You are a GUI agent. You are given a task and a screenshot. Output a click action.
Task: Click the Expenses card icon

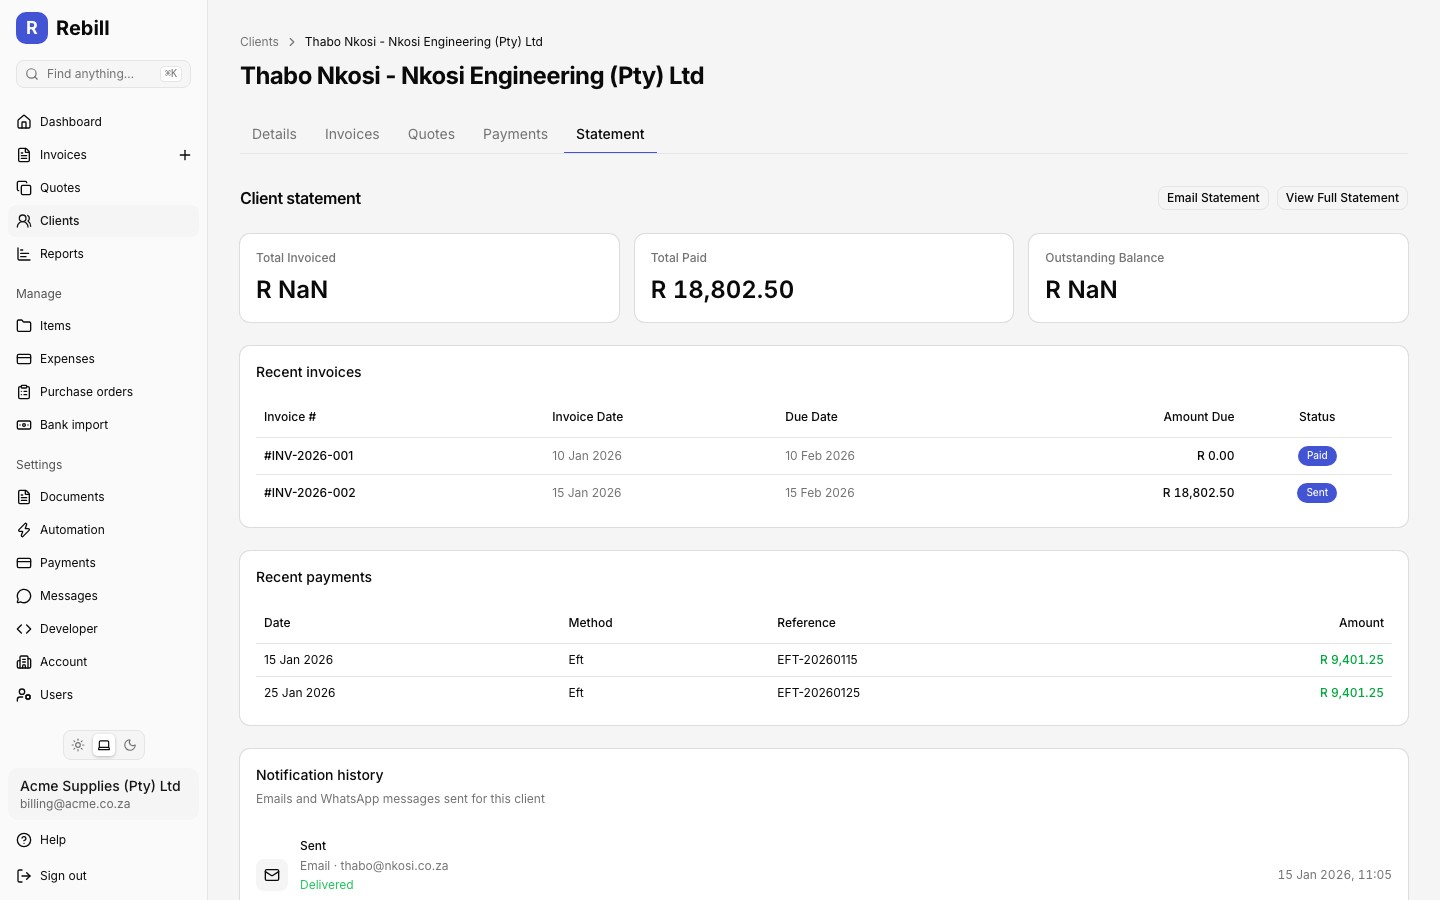click(x=24, y=359)
